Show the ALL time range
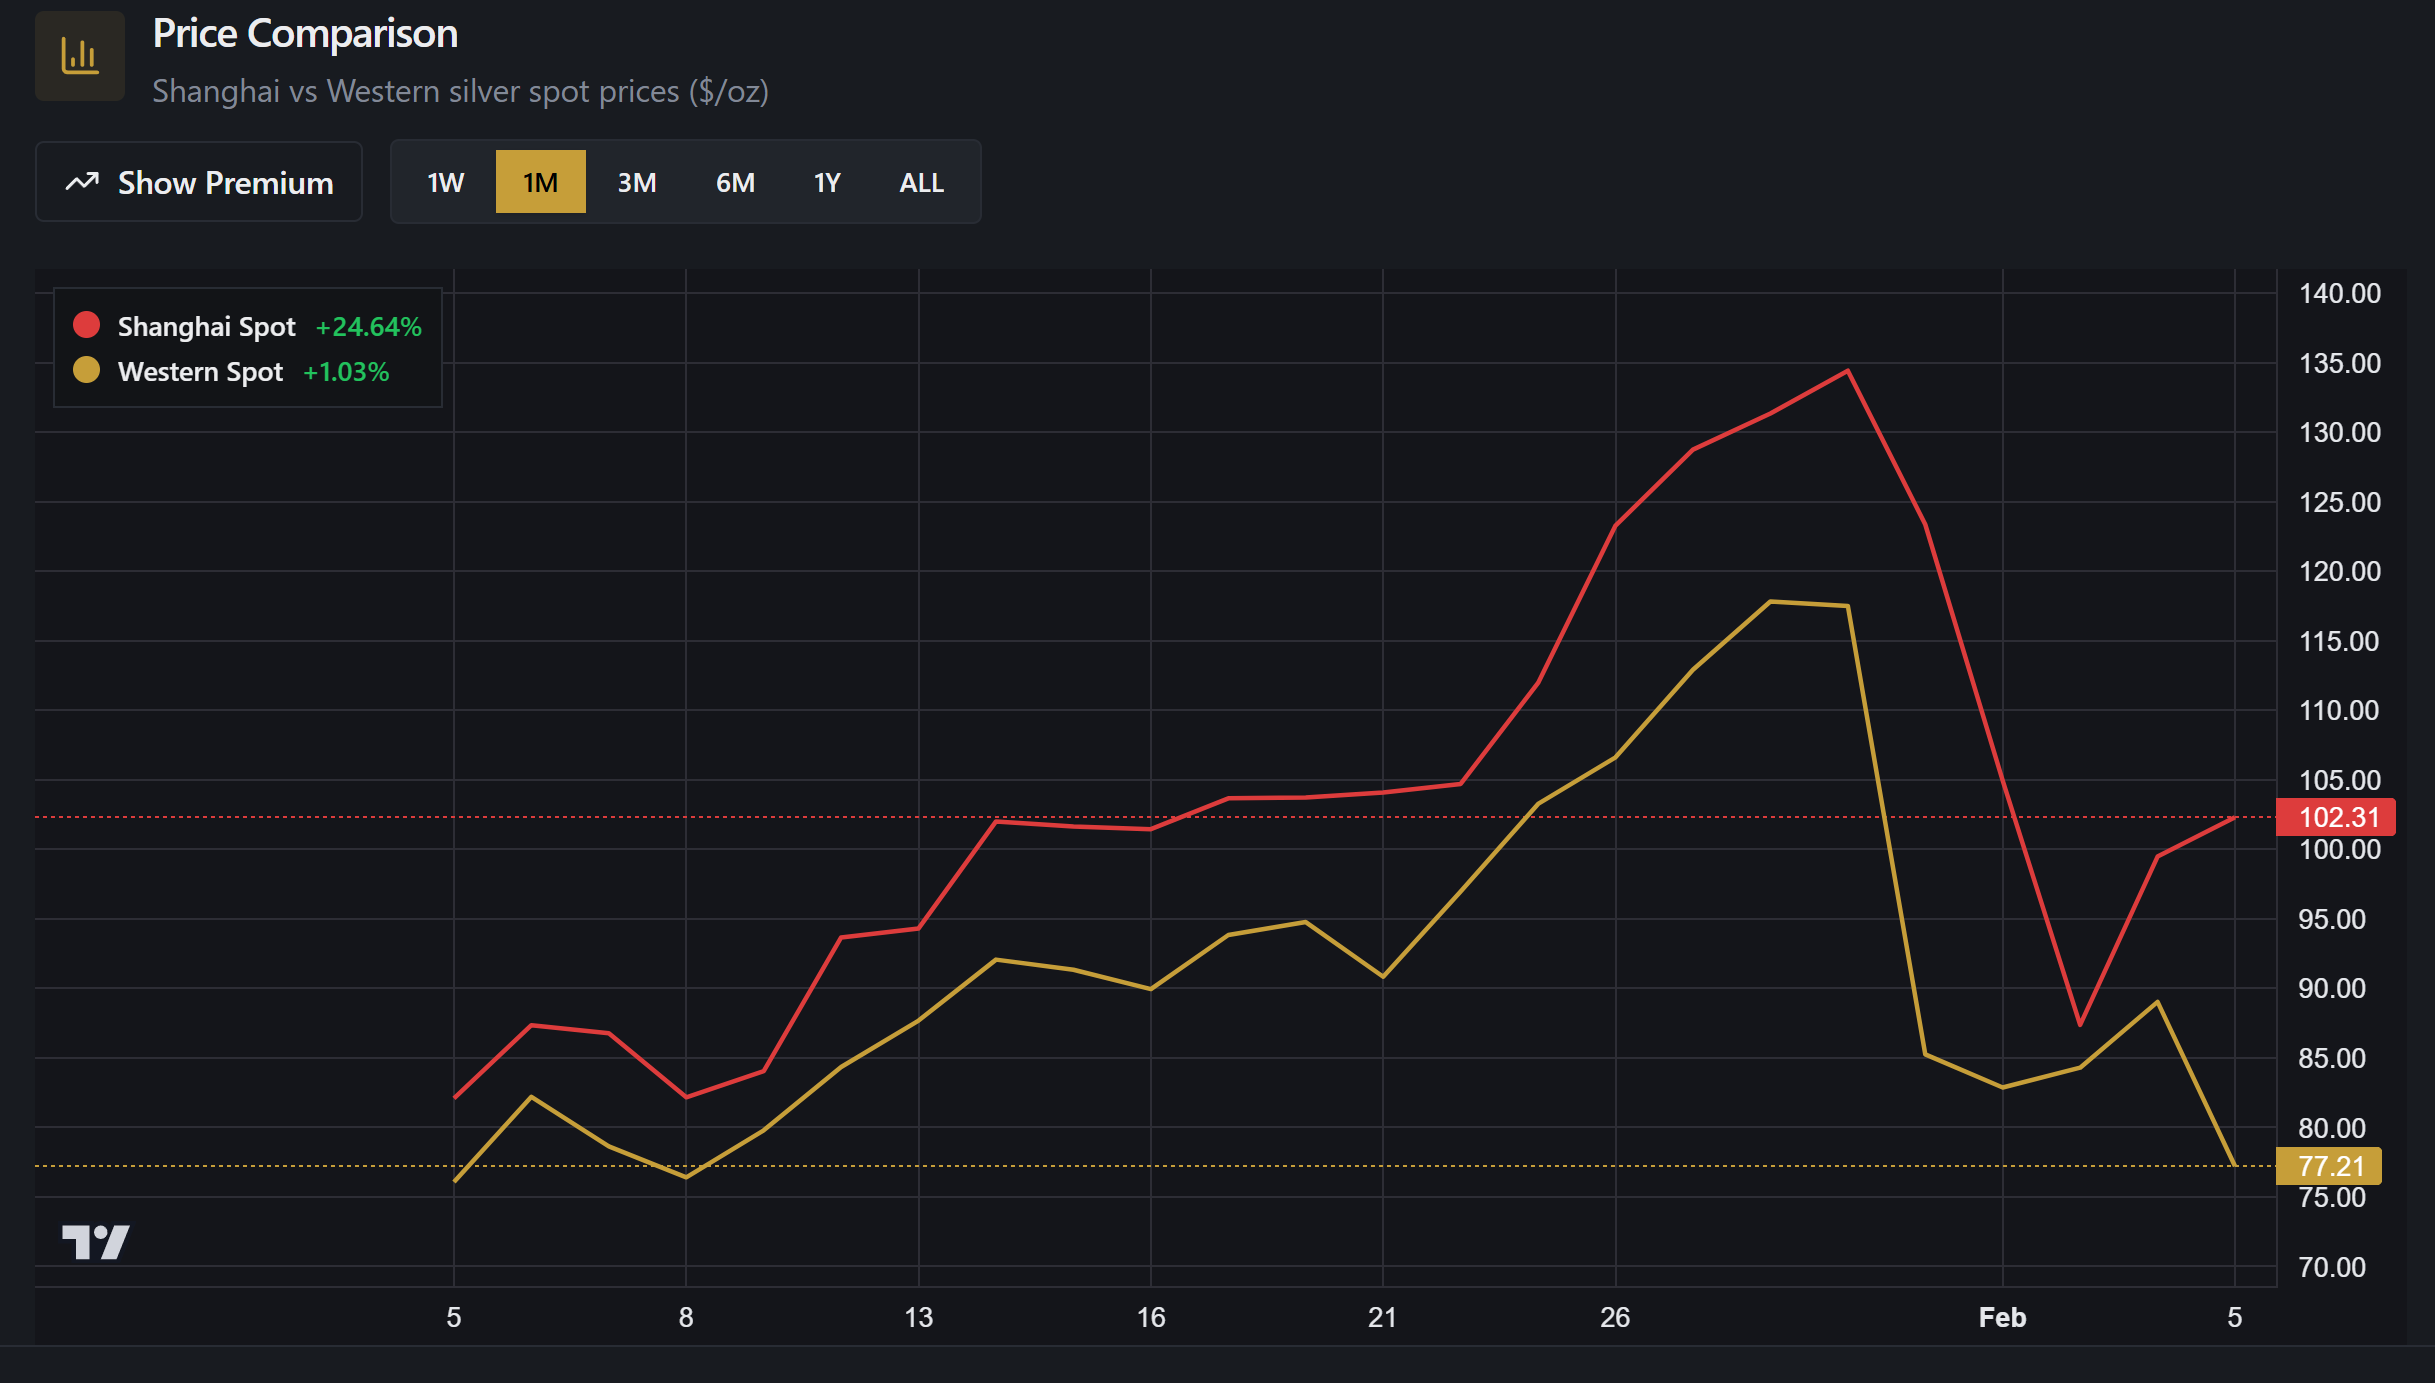Viewport: 2435px width, 1383px height. [921, 182]
